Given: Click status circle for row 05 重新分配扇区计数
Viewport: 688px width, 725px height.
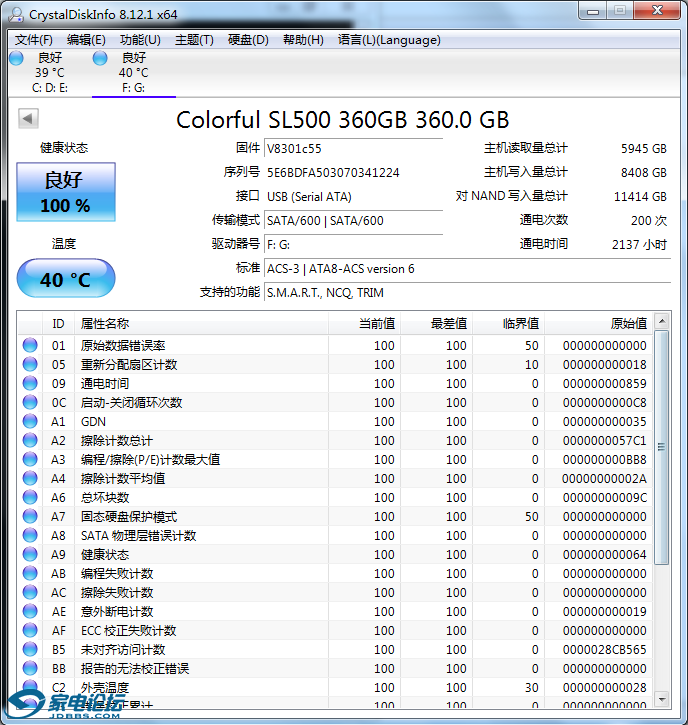Looking at the screenshot, I should (x=30, y=364).
